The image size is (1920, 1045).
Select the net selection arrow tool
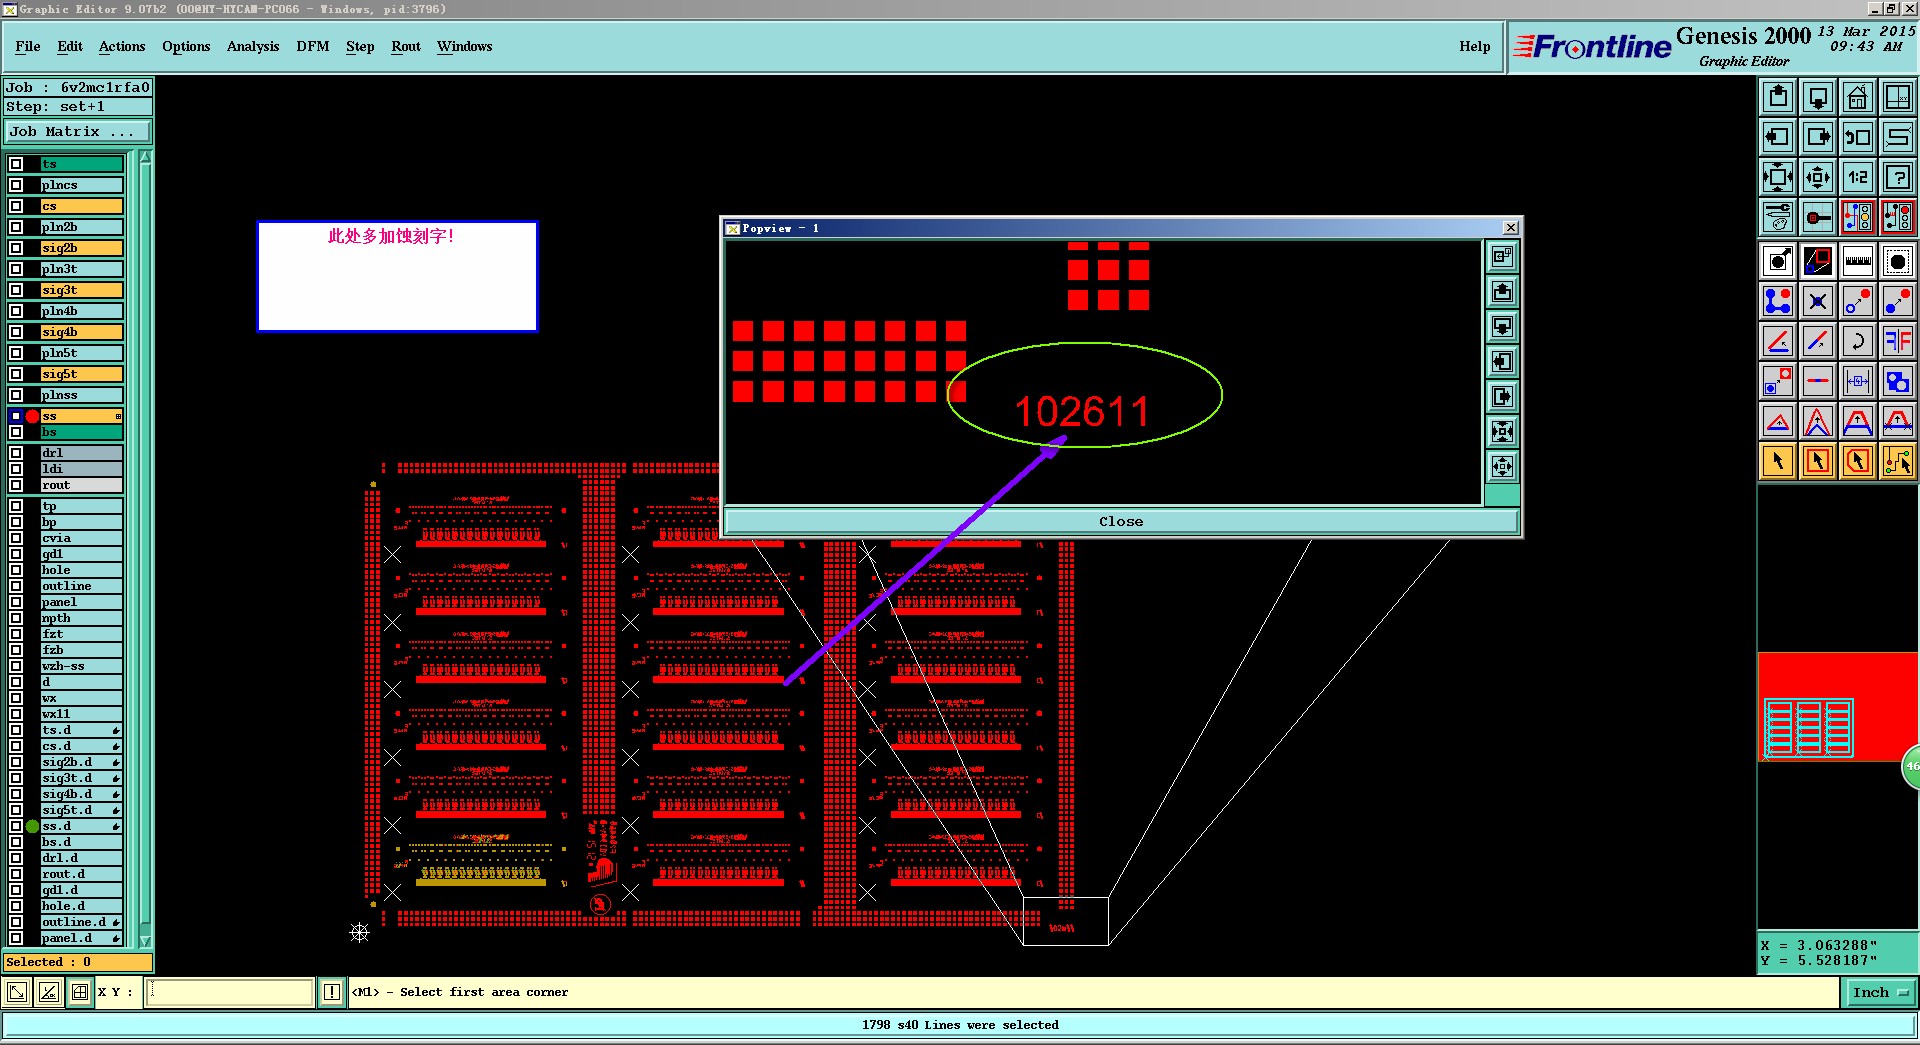pos(1898,461)
